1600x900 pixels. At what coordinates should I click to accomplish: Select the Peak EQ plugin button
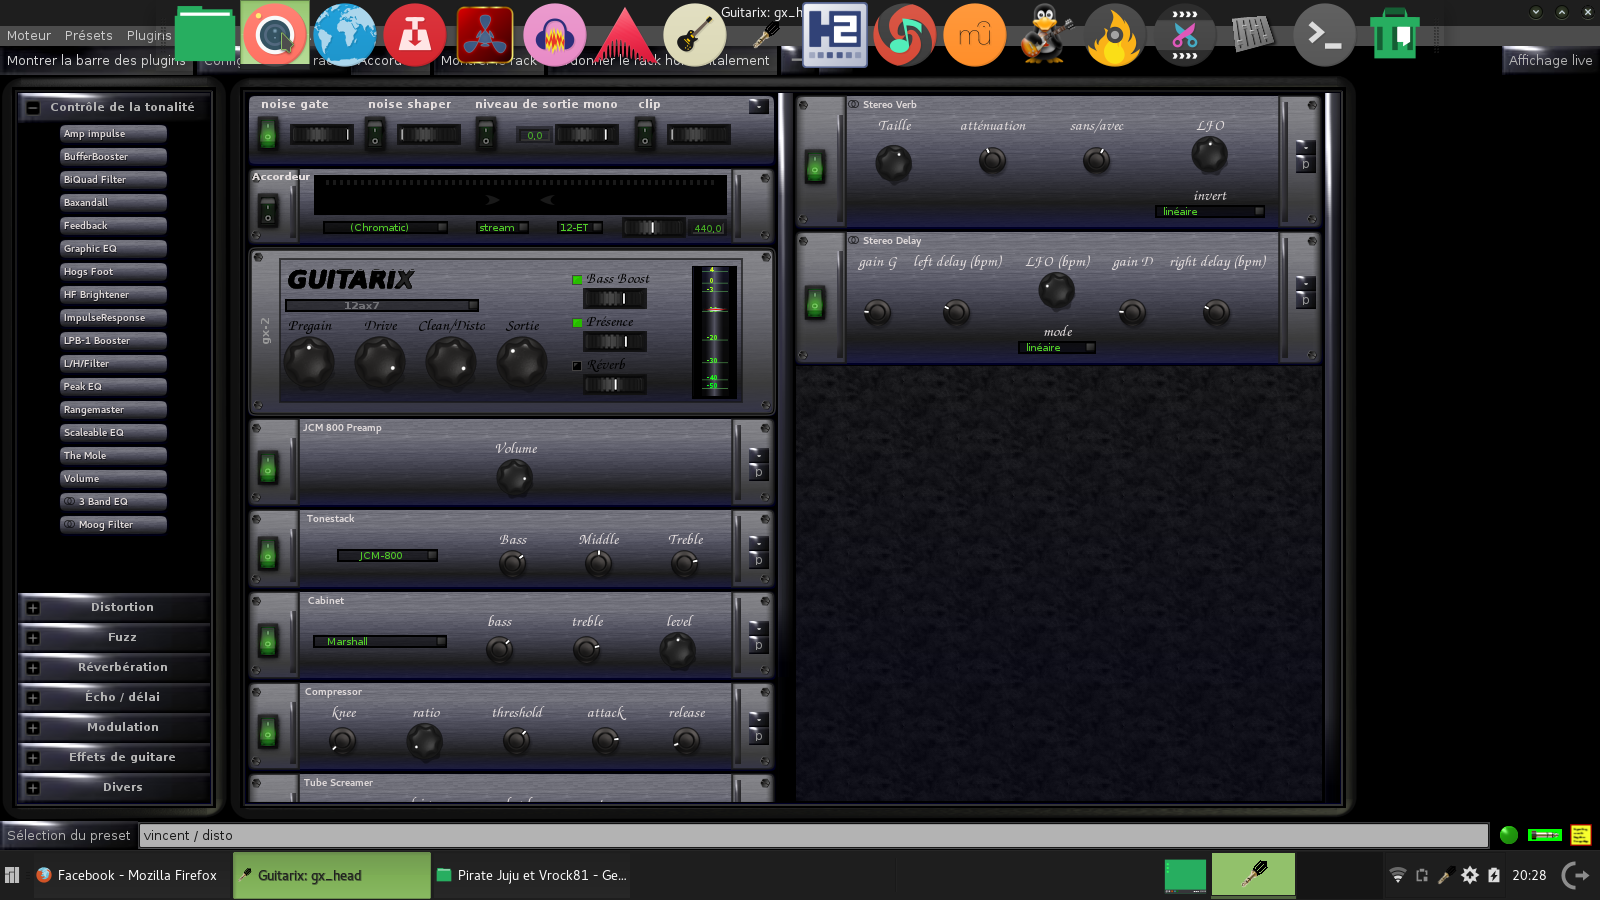[113, 386]
